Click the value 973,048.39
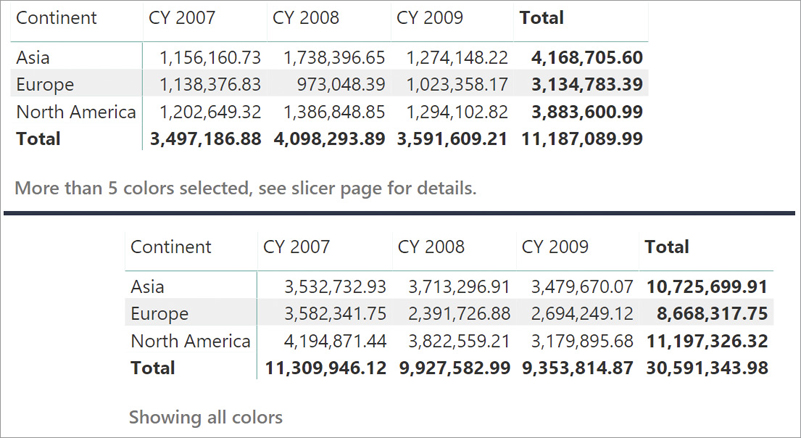Viewport: 801px width, 438px height. click(x=341, y=84)
